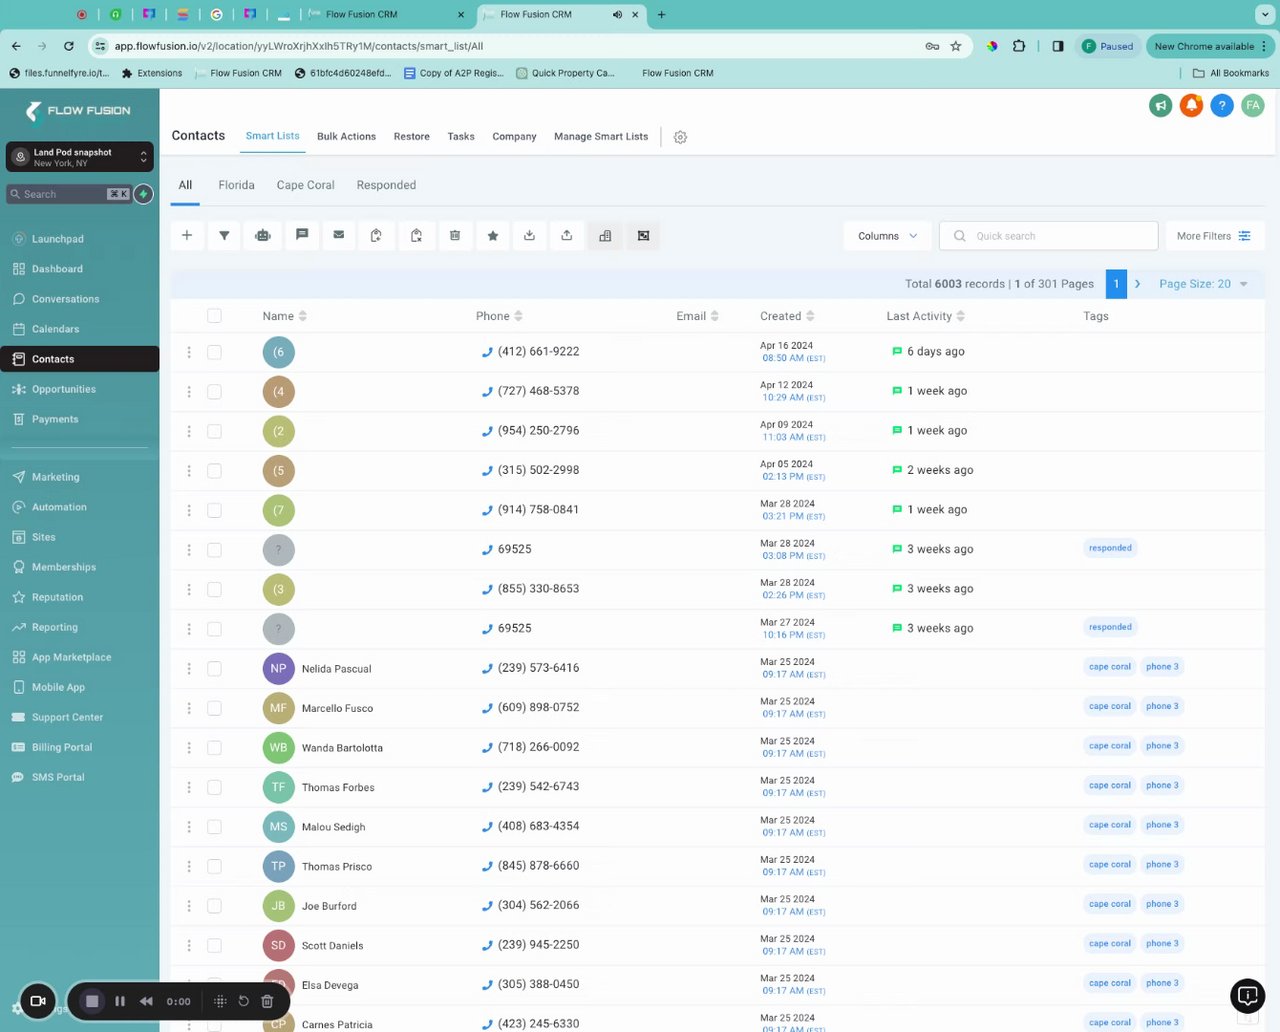Open the chat support widget icon
1280x1032 pixels.
[x=1247, y=995]
